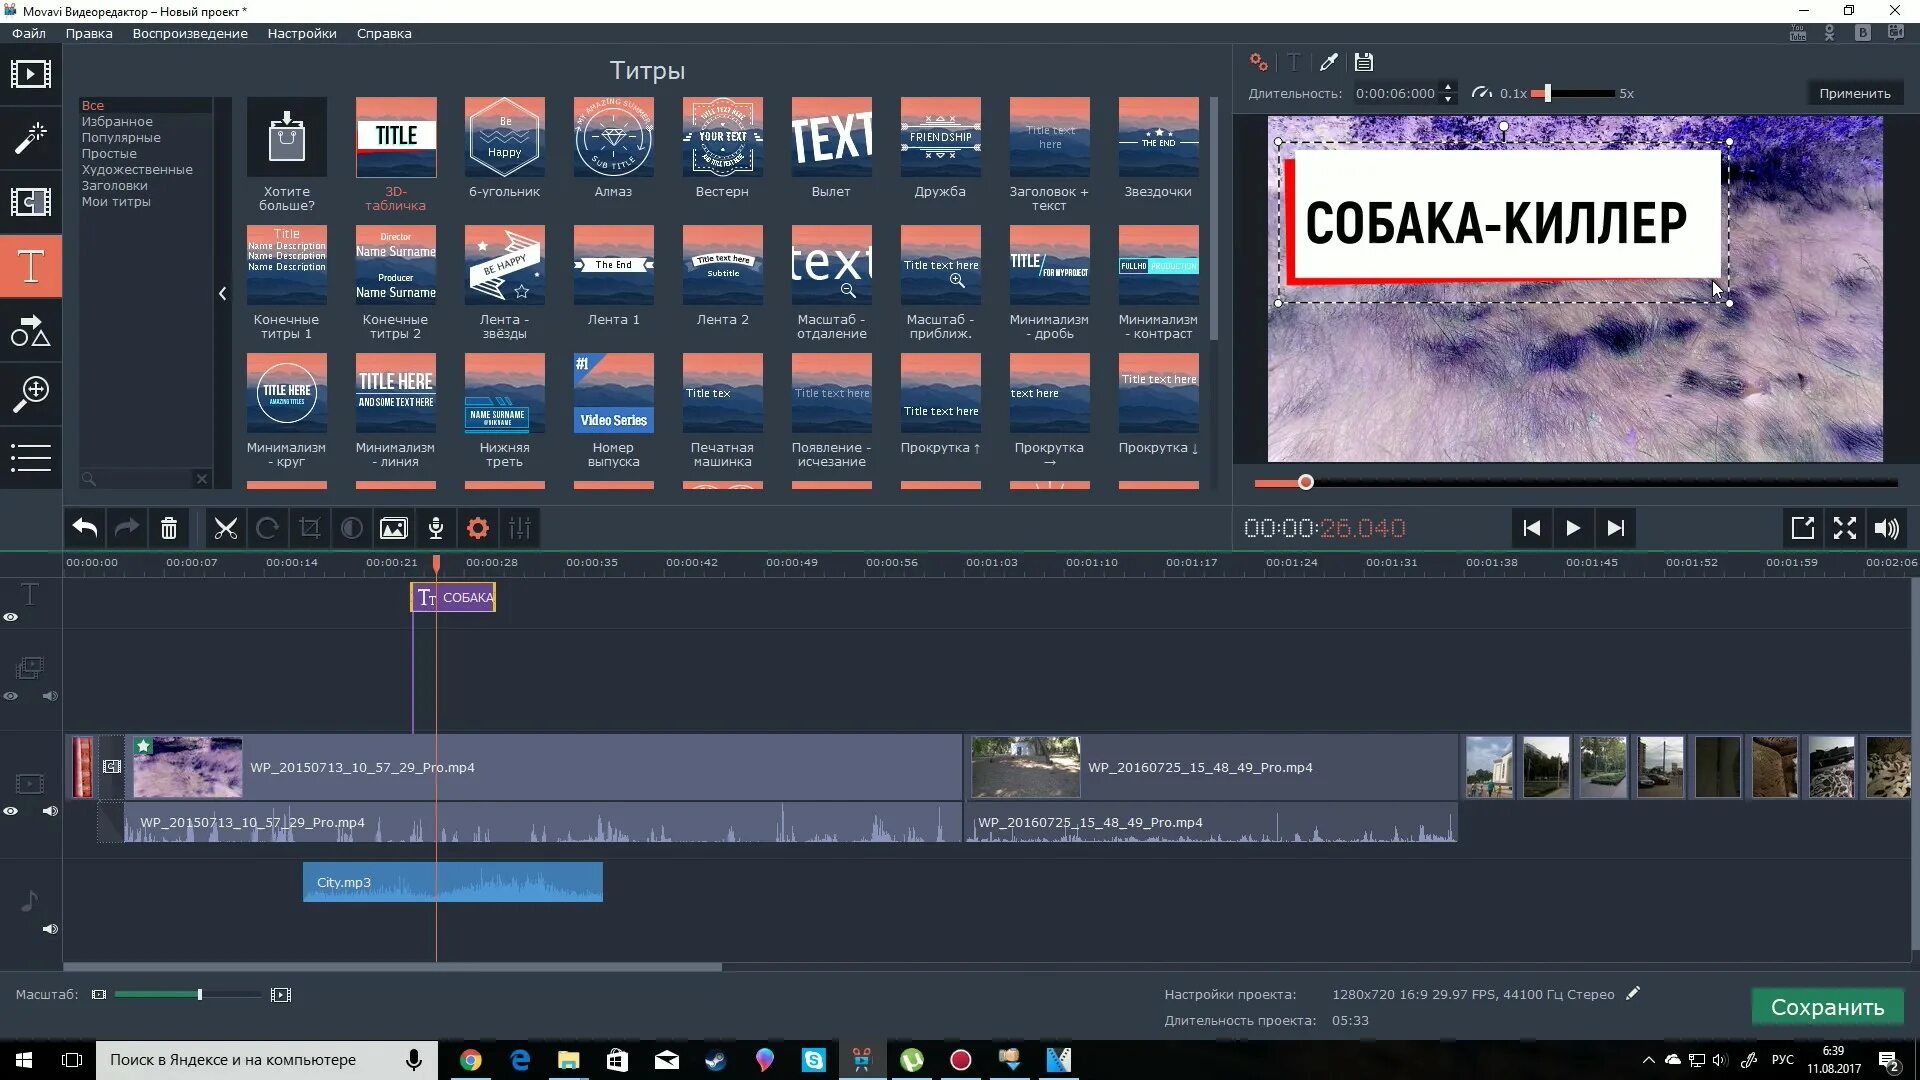Open clip properties gear icon
Screen dimensions: 1920x1080
pyautogui.click(x=478, y=528)
